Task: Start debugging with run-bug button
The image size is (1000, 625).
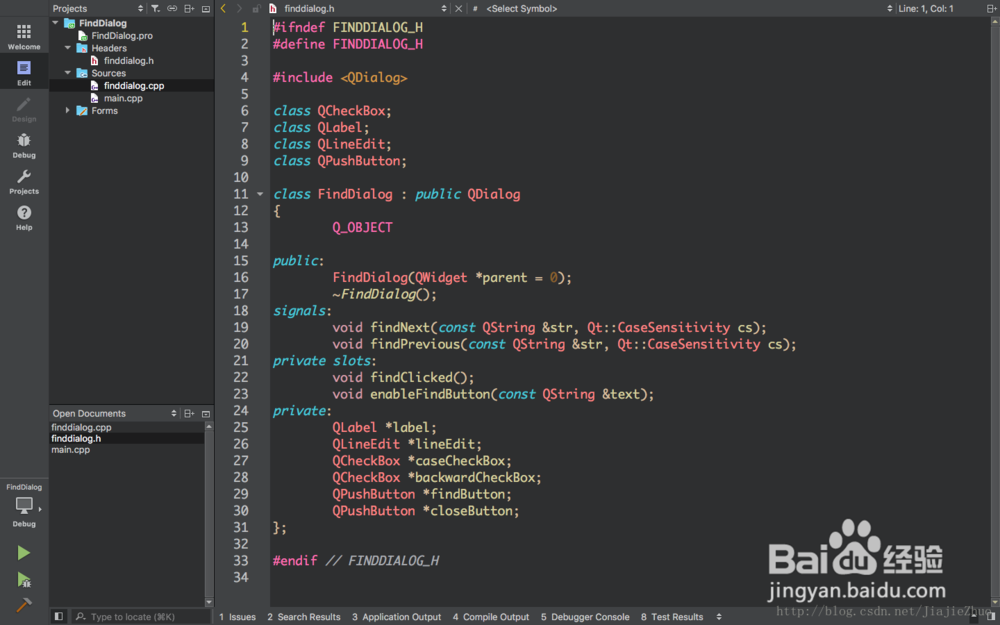Action: click(24, 579)
